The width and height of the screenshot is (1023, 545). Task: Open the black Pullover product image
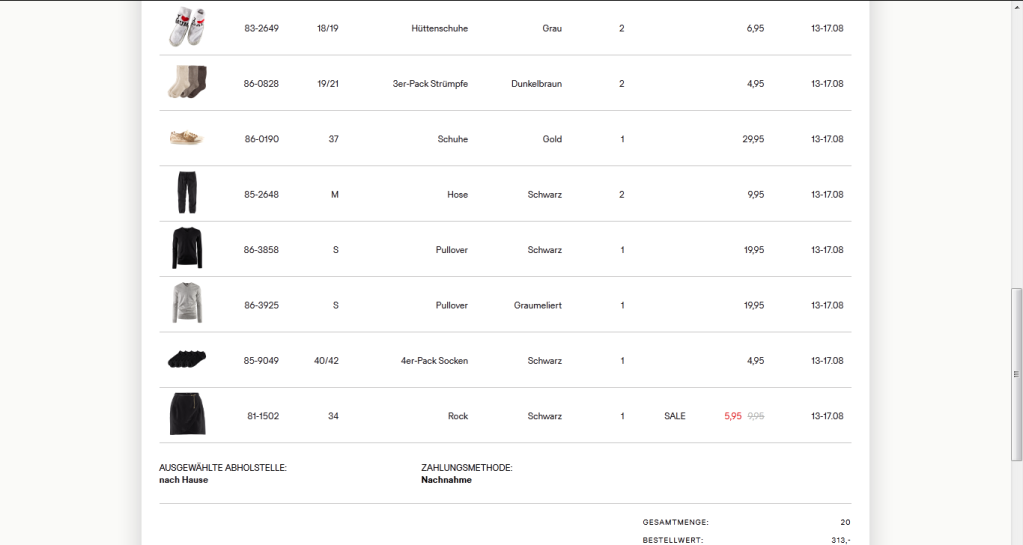(186, 249)
